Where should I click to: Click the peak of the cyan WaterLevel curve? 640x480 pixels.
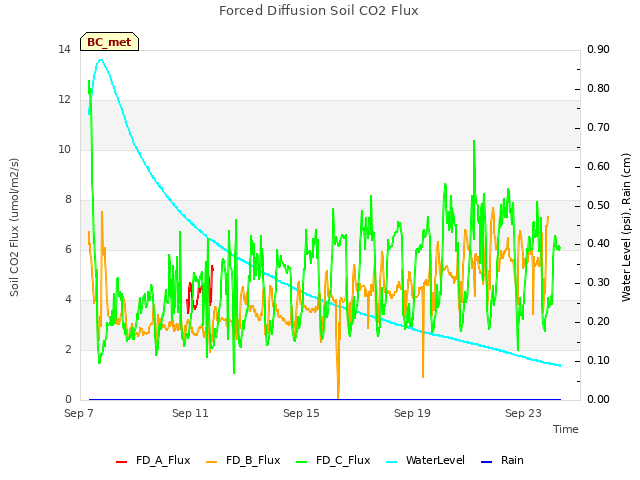pyautogui.click(x=101, y=60)
